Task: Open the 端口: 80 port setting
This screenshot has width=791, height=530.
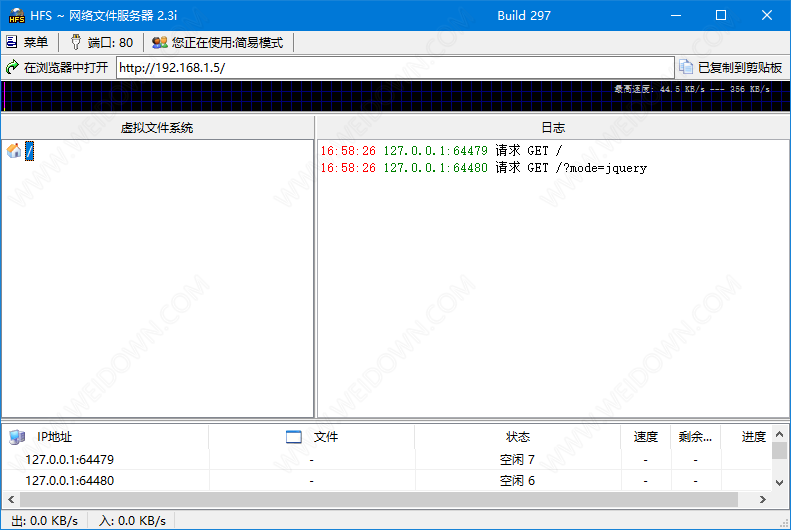Action: click(x=101, y=42)
